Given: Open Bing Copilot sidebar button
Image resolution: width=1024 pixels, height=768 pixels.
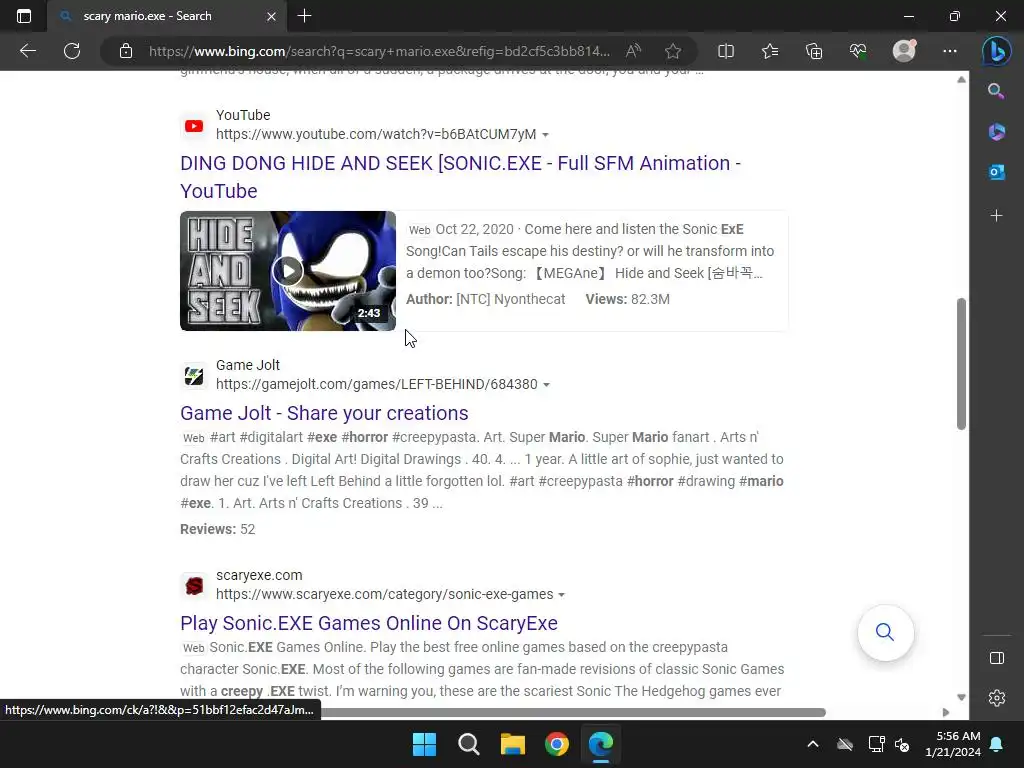Looking at the screenshot, I should point(997,51).
